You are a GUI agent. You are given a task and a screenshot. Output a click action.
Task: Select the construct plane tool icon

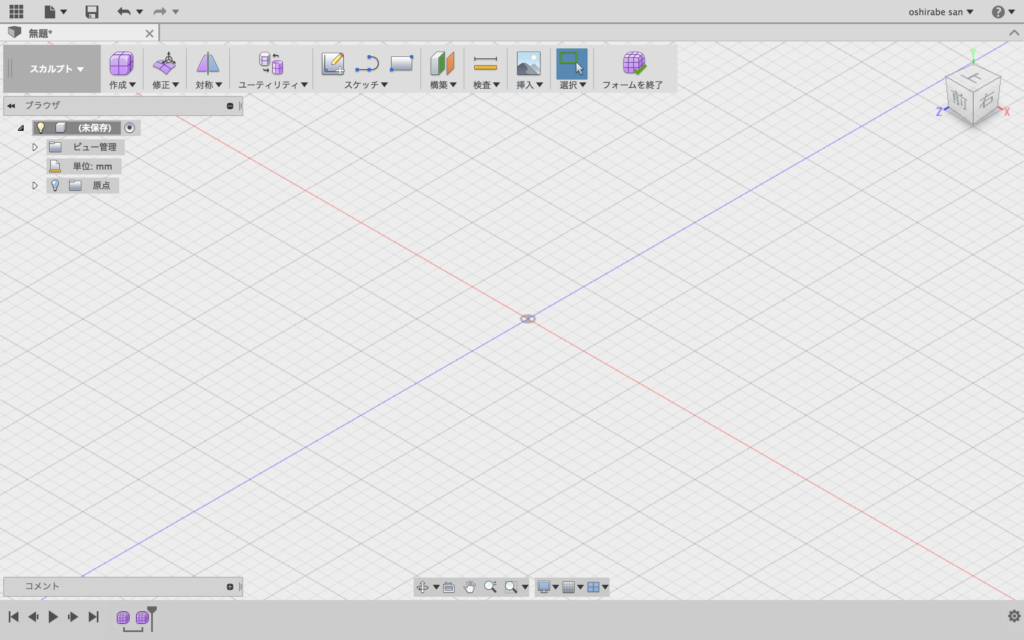pyautogui.click(x=442, y=63)
